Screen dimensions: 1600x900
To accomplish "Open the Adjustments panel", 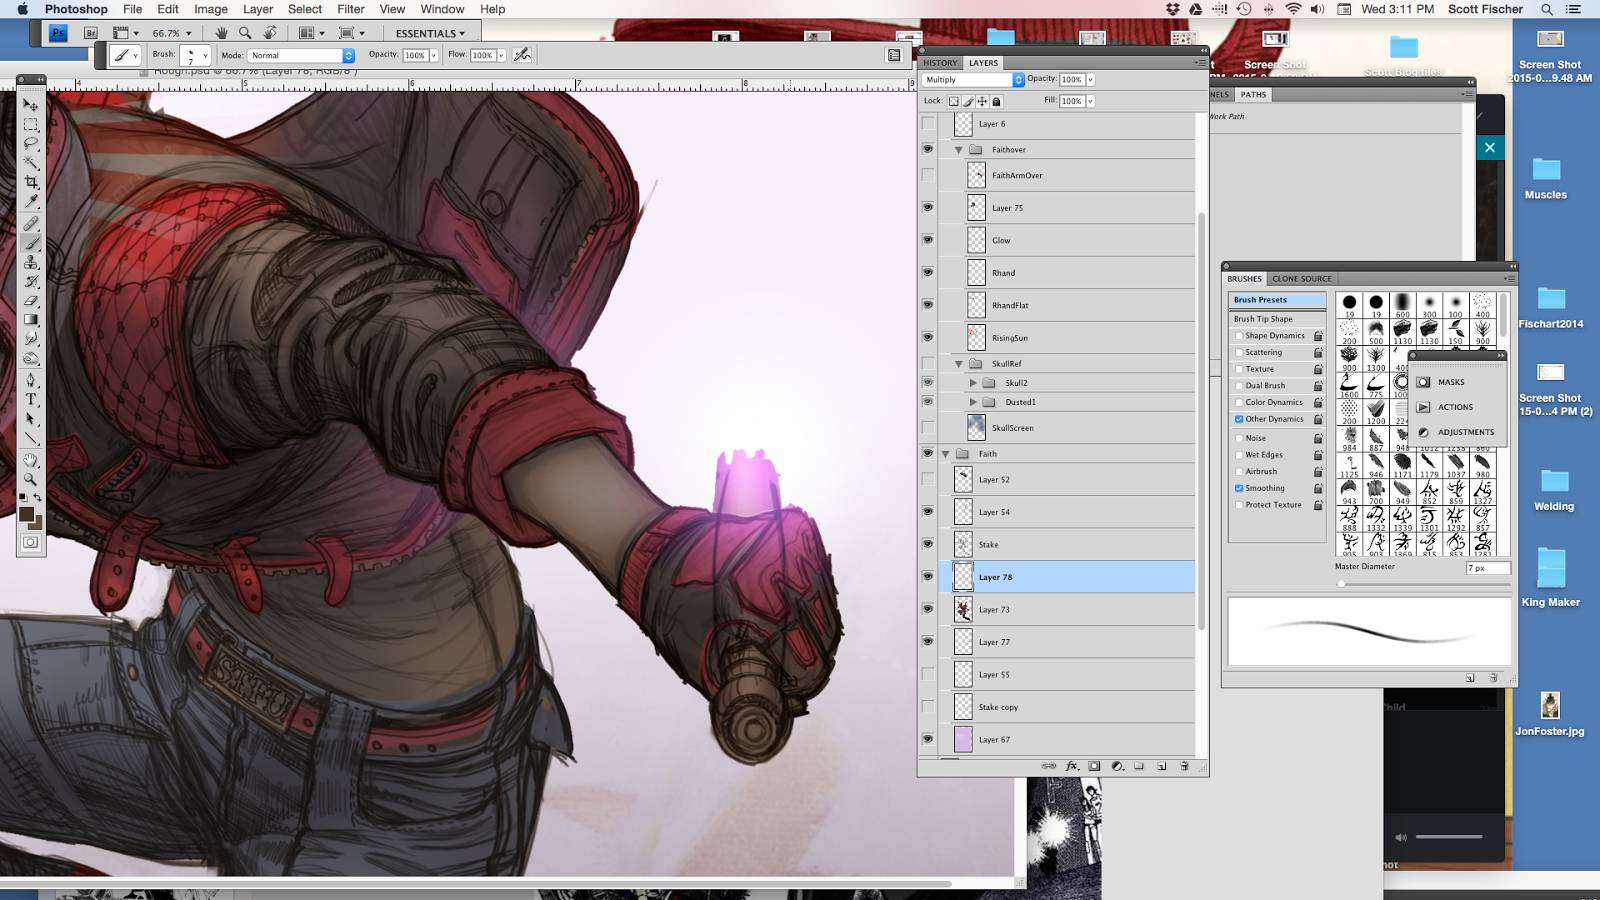I will tap(1457, 432).
